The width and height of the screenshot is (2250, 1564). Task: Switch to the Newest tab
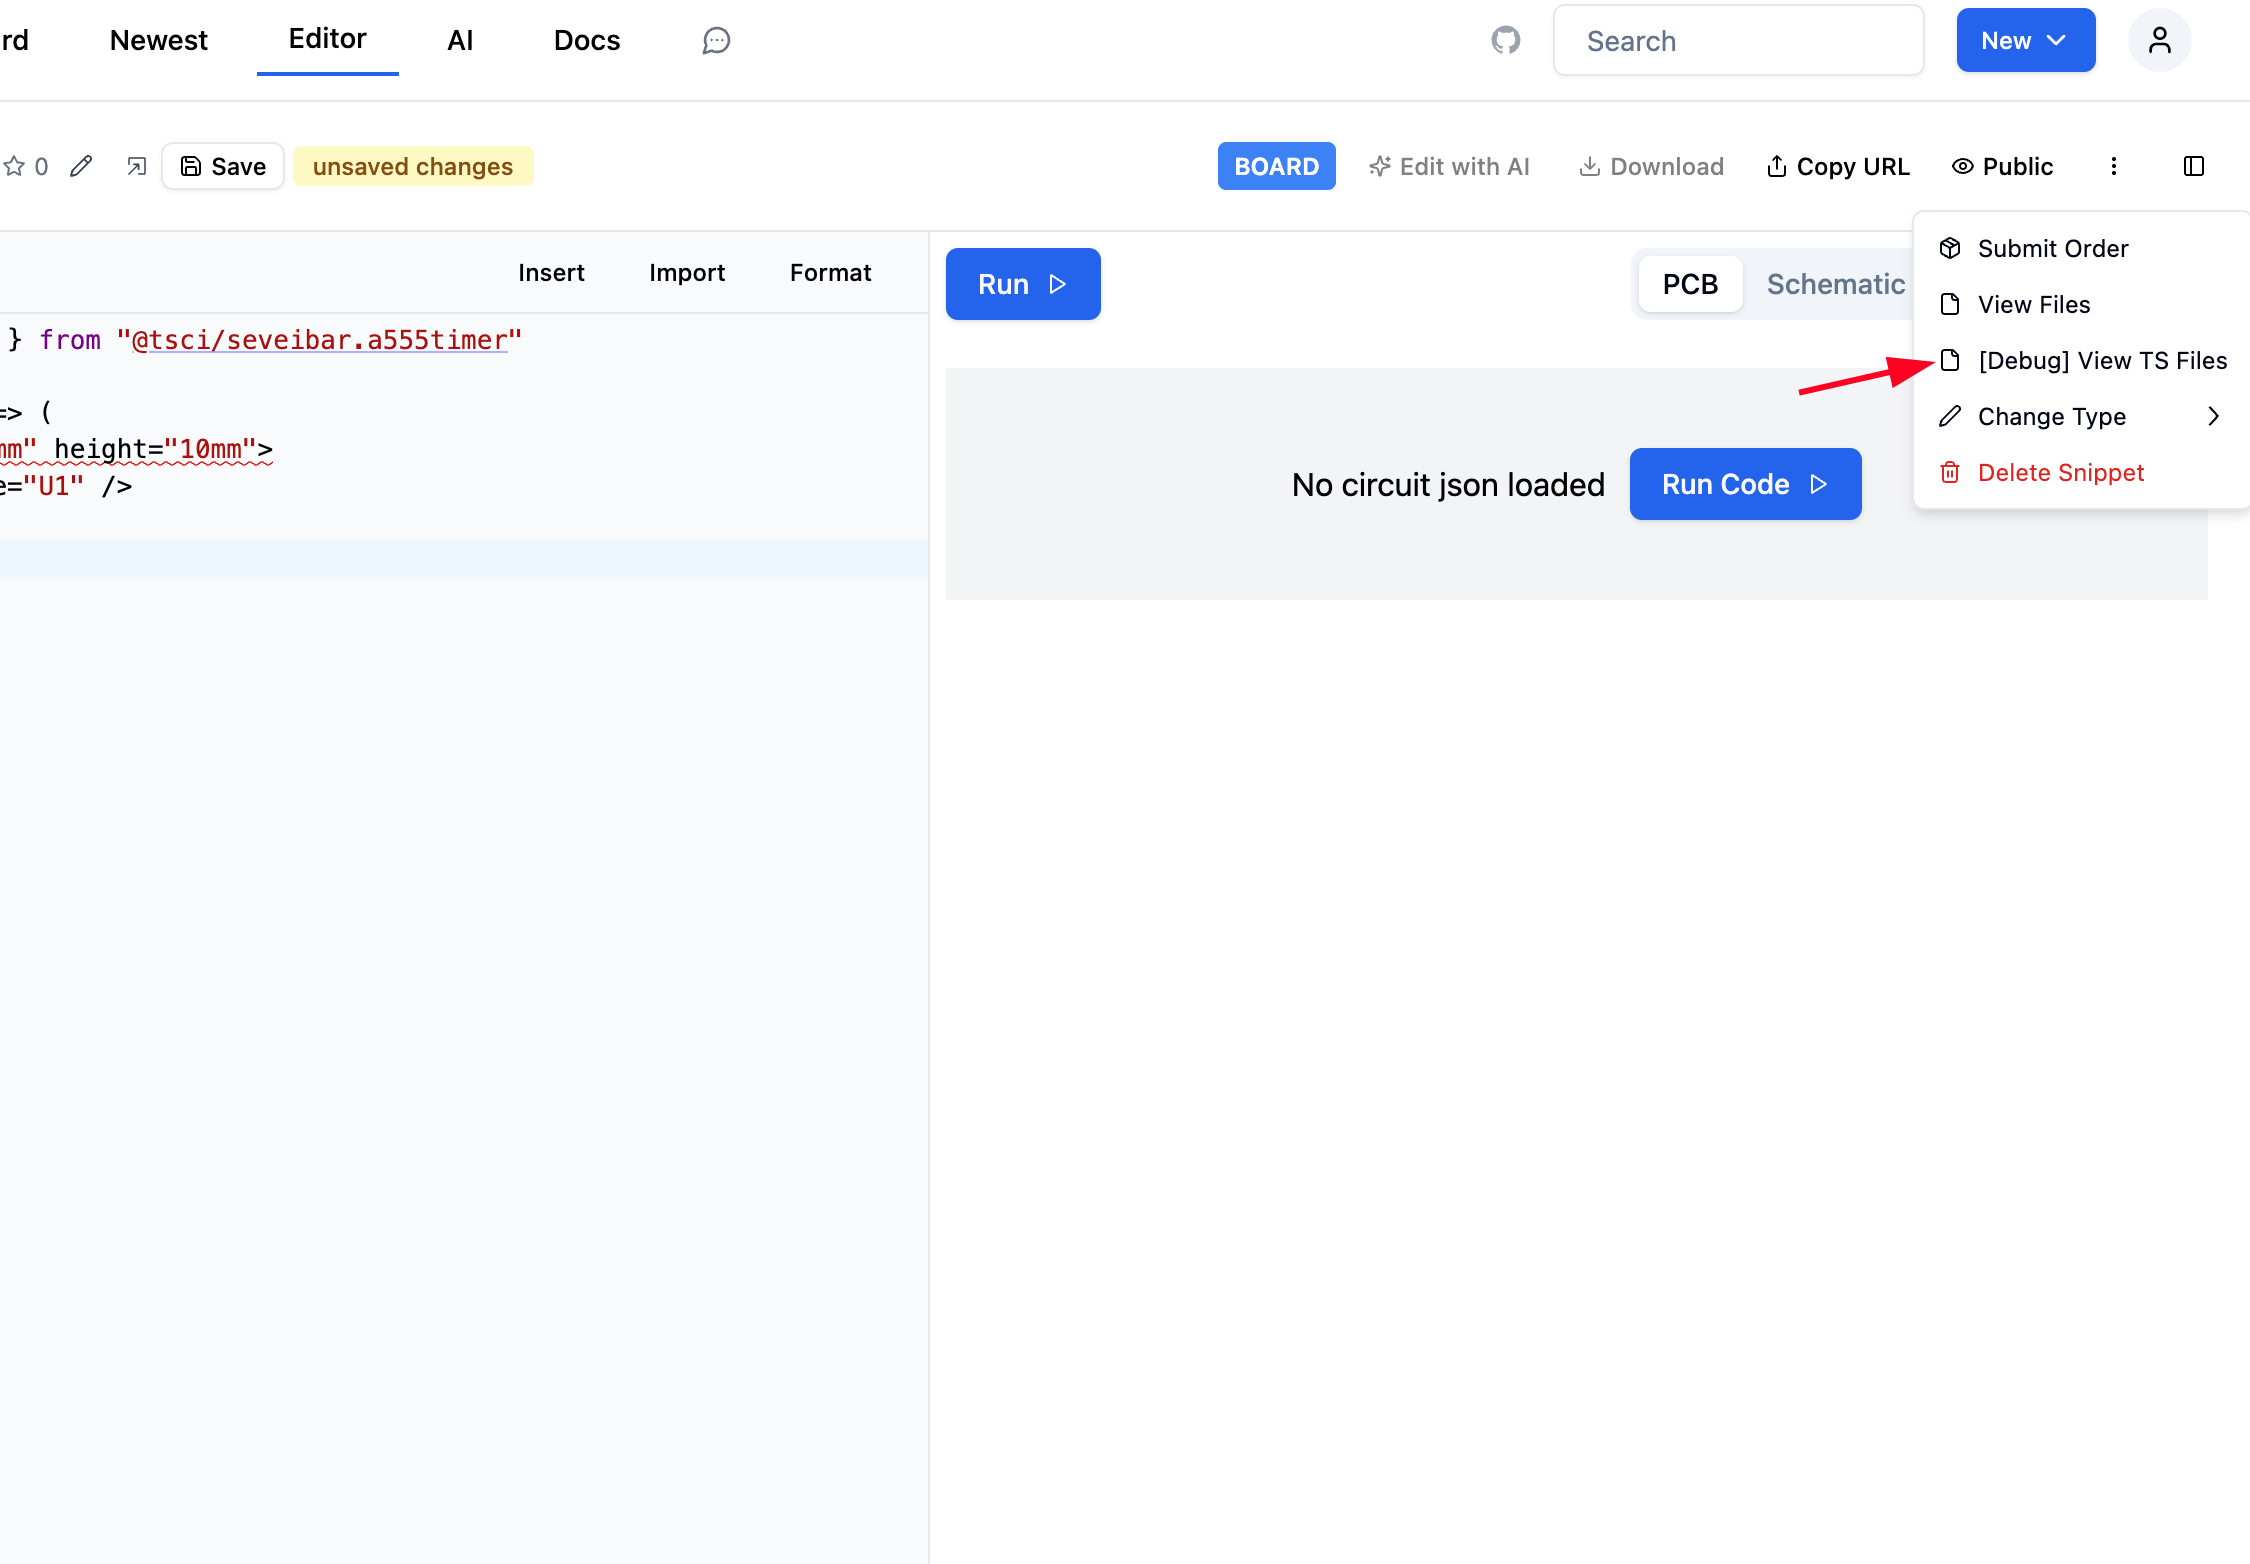coord(158,40)
